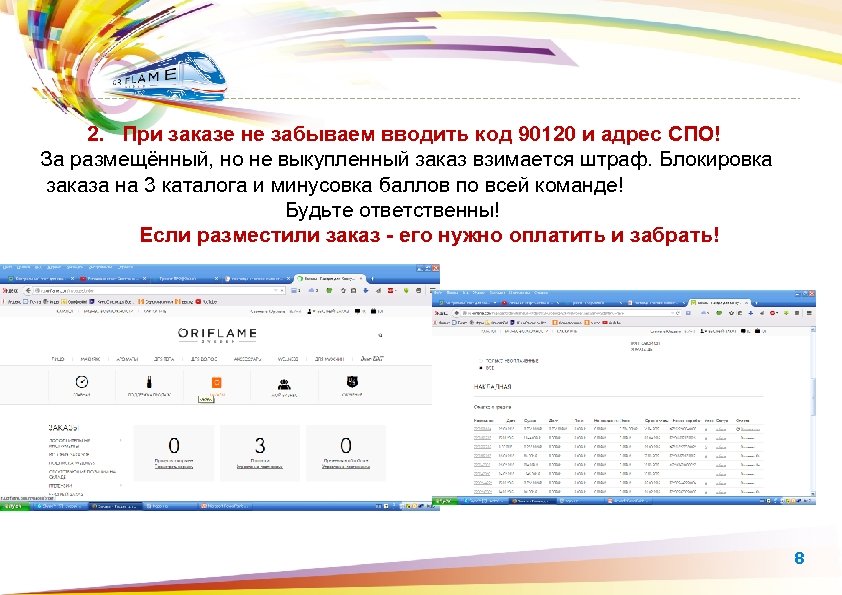
Task: Open the Oriflame logo in the left browser
Action: (x=217, y=335)
